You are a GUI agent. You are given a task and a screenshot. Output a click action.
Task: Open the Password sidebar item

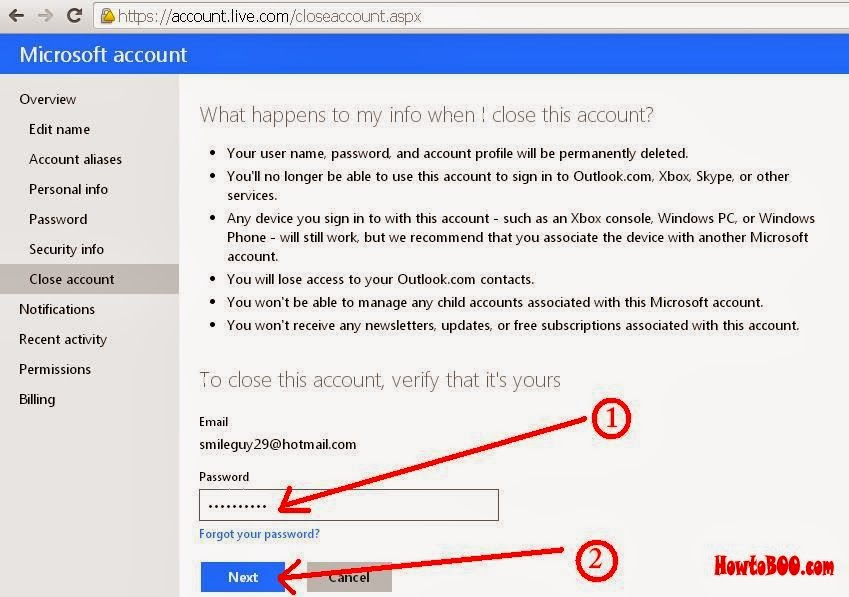click(58, 219)
